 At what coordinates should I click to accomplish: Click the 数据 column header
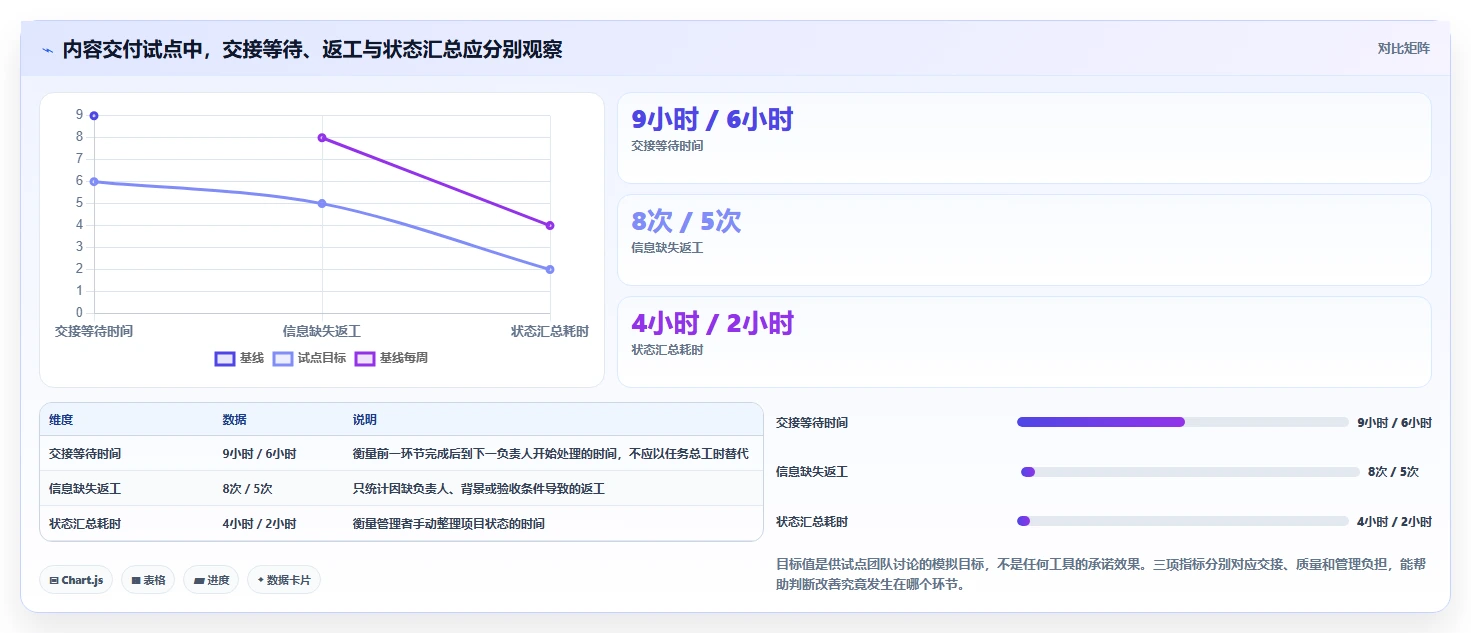pos(234,420)
